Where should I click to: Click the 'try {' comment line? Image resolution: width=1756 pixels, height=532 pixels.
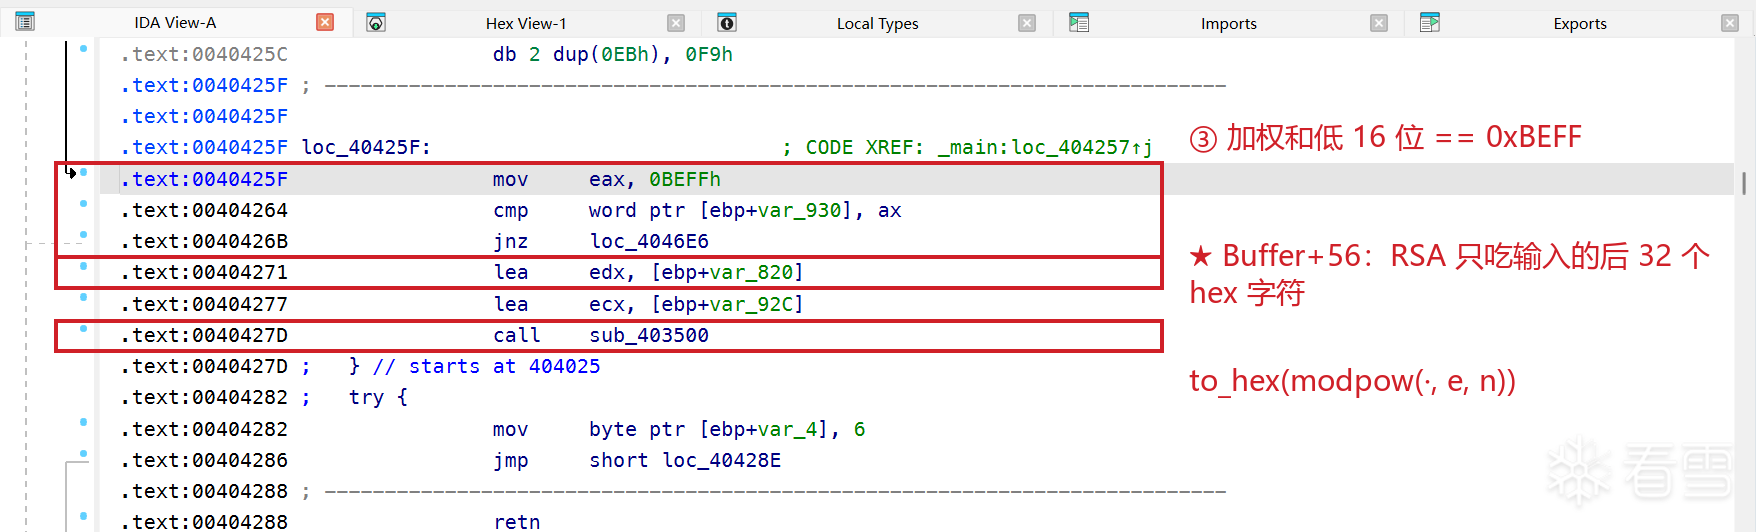tap(378, 397)
